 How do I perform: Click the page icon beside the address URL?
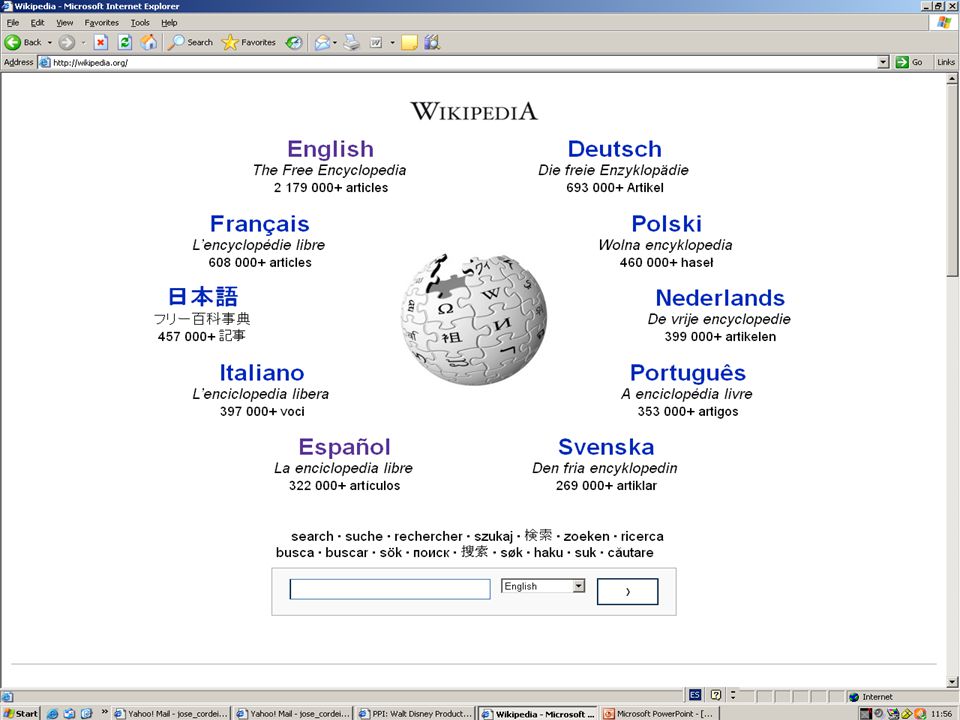point(45,62)
